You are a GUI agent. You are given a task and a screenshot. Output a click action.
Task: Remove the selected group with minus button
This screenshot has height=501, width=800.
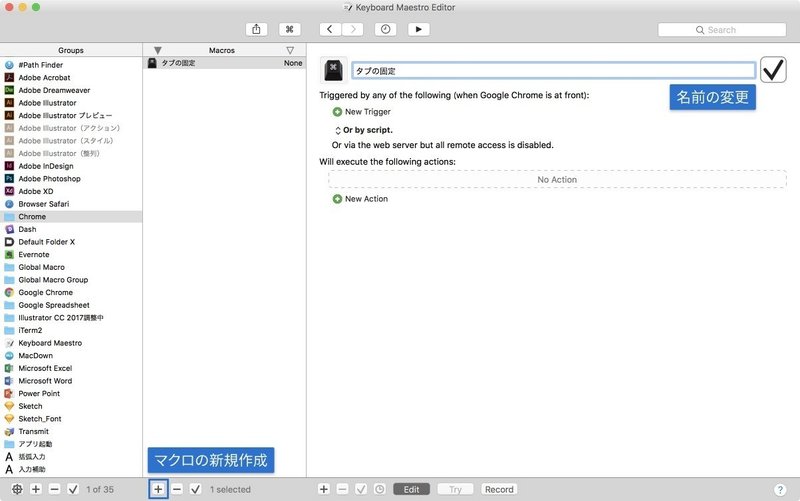(x=55, y=489)
